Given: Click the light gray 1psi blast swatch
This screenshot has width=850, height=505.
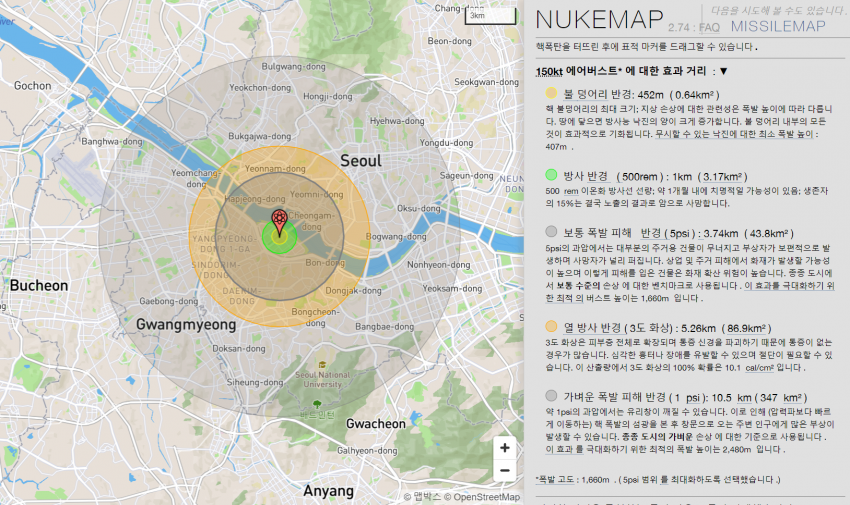Looking at the screenshot, I should click(551, 396).
